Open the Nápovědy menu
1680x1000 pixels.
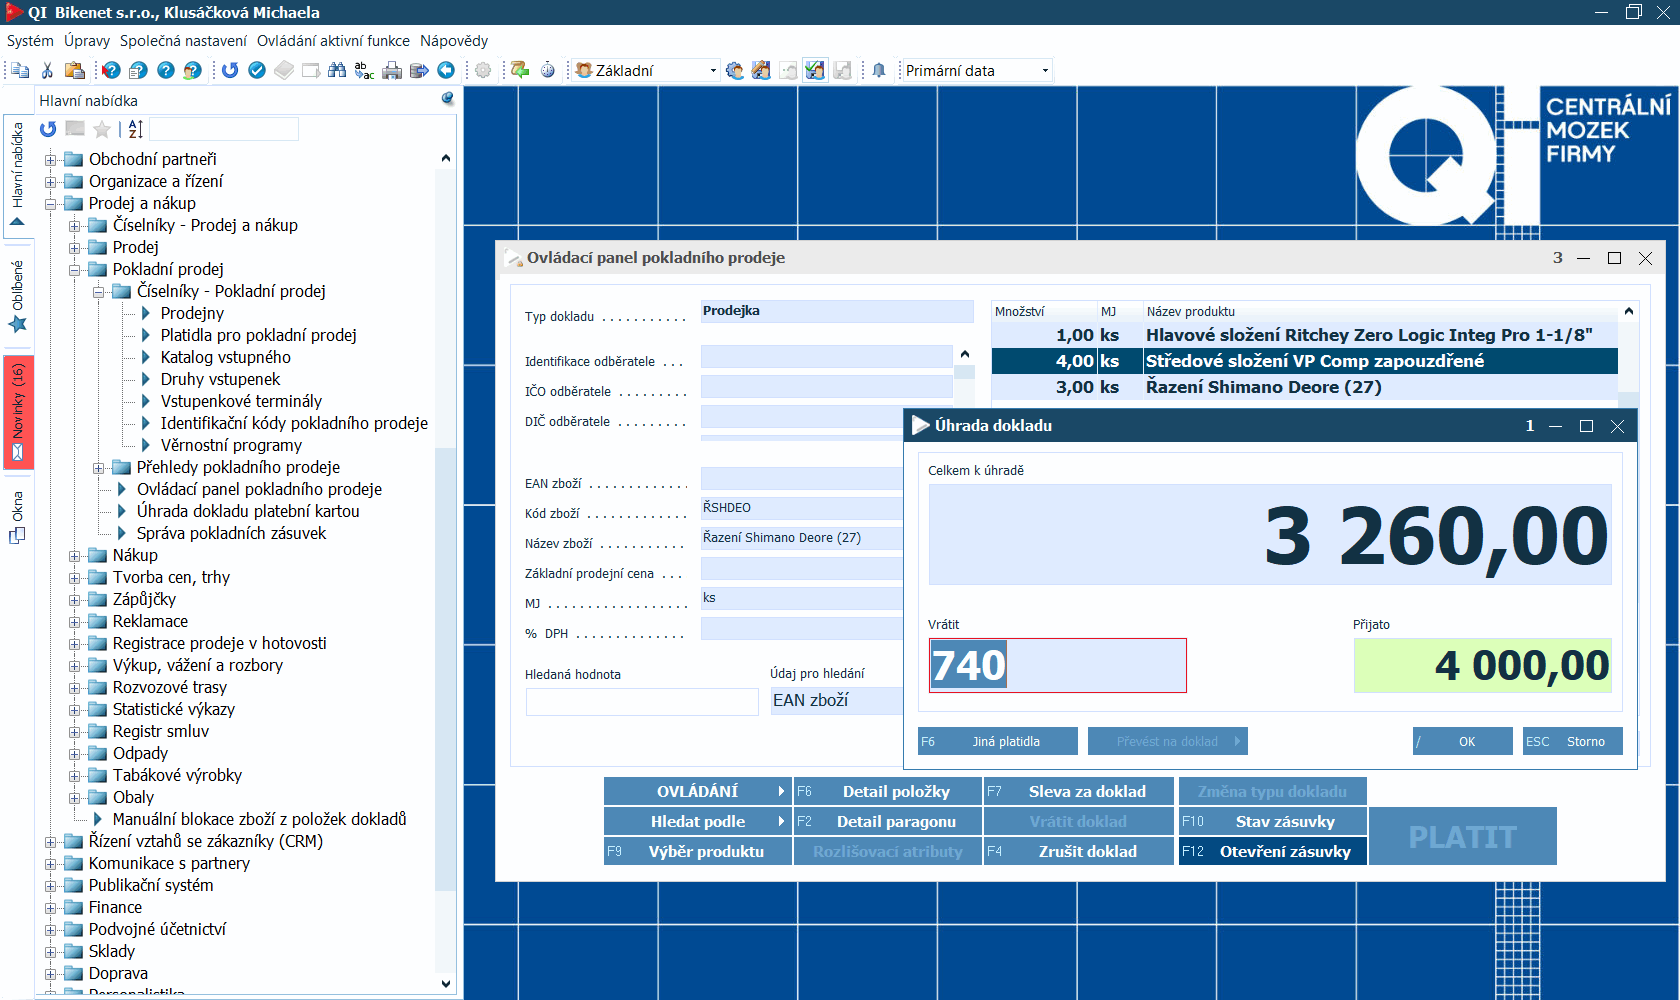tap(454, 41)
